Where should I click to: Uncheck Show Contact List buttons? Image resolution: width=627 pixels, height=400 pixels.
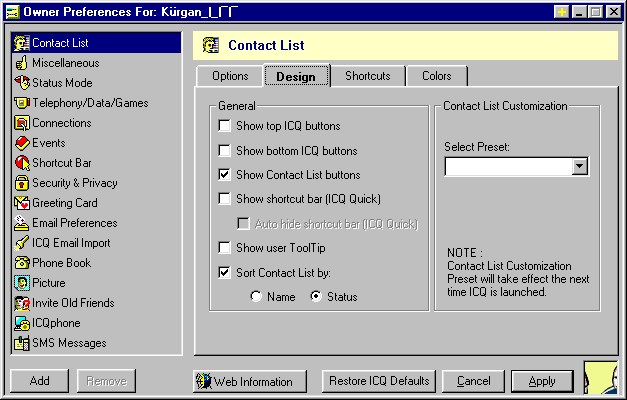[x=224, y=174]
